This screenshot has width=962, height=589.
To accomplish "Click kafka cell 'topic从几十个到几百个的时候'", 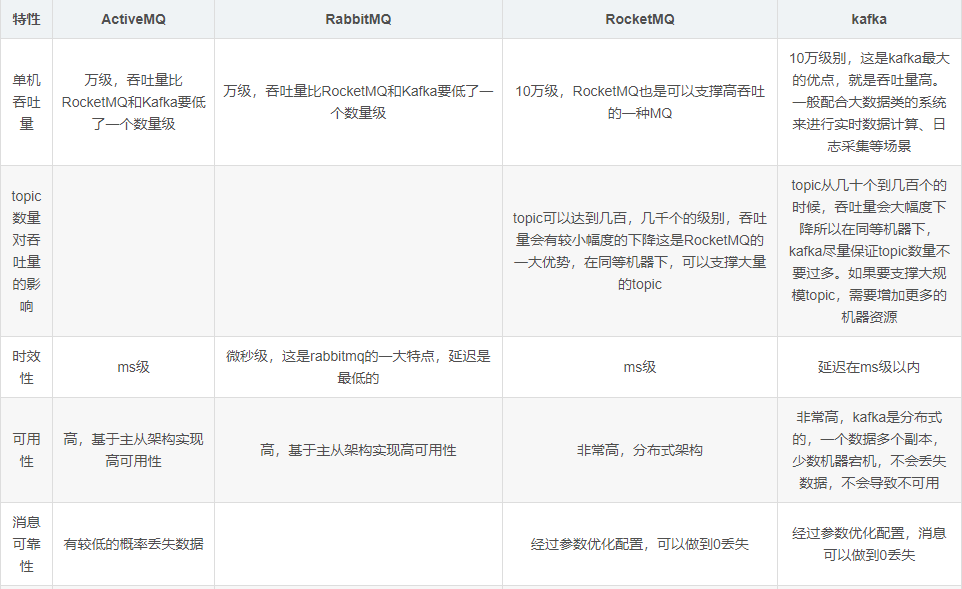I will point(869,251).
